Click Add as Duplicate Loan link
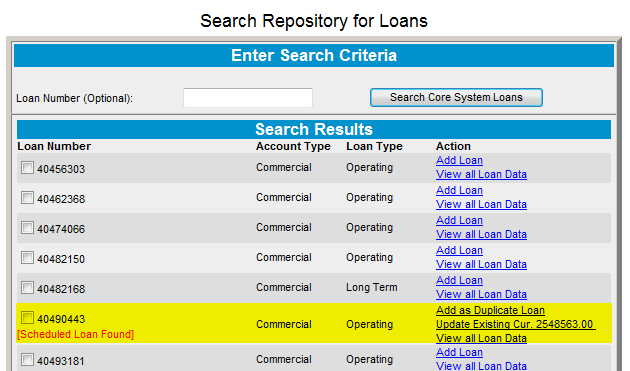 click(x=490, y=310)
